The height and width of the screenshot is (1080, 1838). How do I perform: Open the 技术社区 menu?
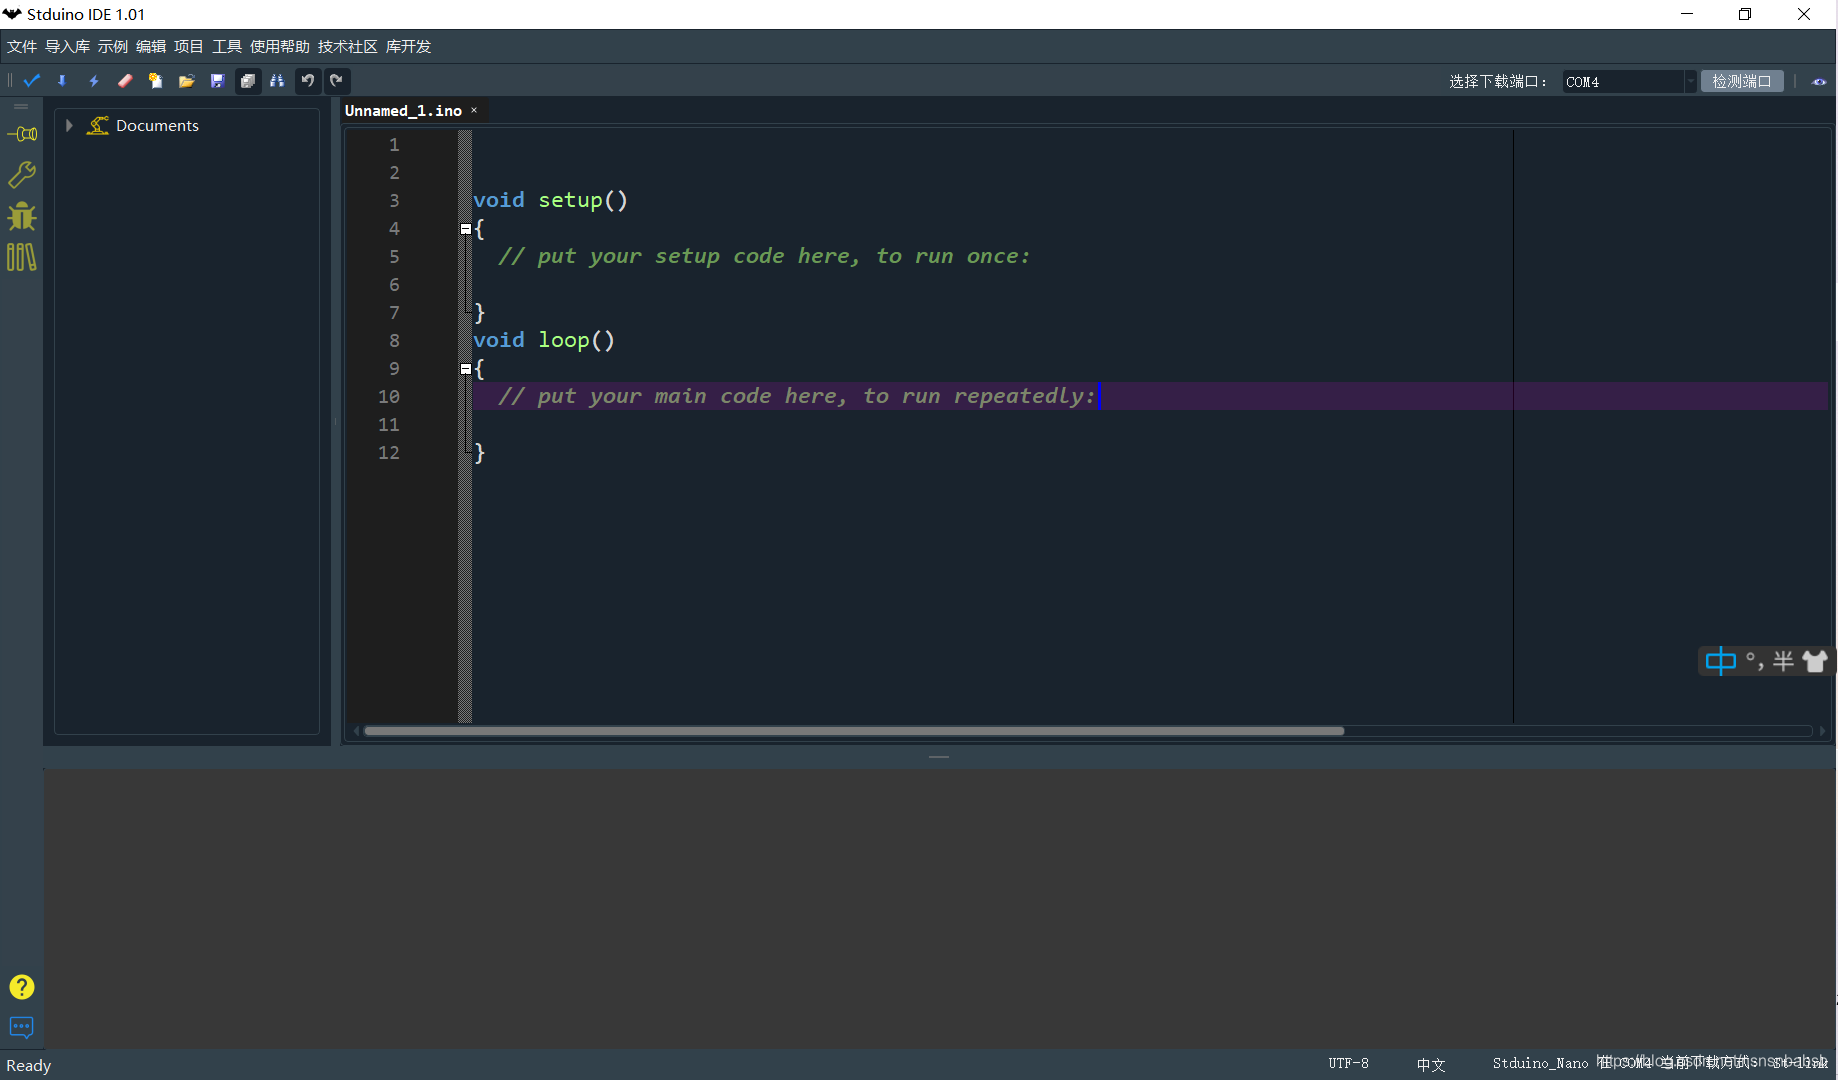tap(348, 47)
